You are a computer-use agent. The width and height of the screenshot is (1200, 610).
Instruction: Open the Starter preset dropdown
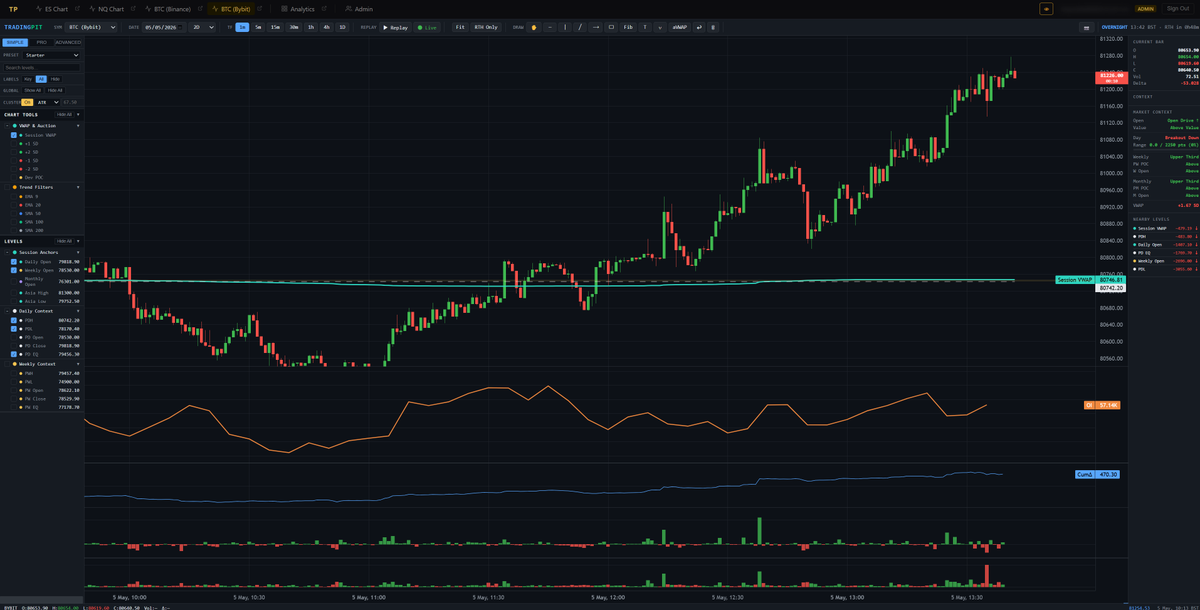[52, 55]
